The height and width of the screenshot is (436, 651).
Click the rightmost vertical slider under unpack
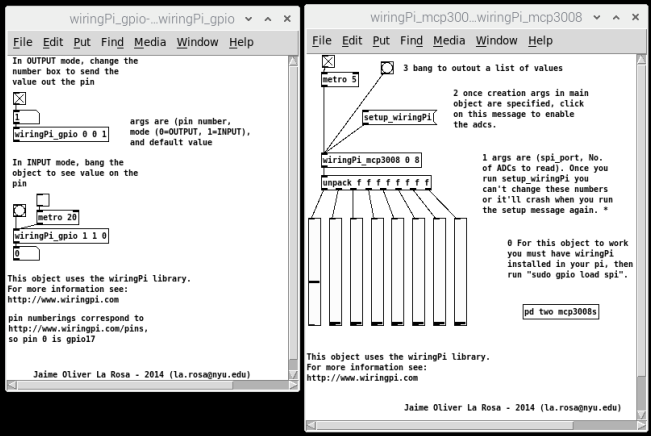461,270
